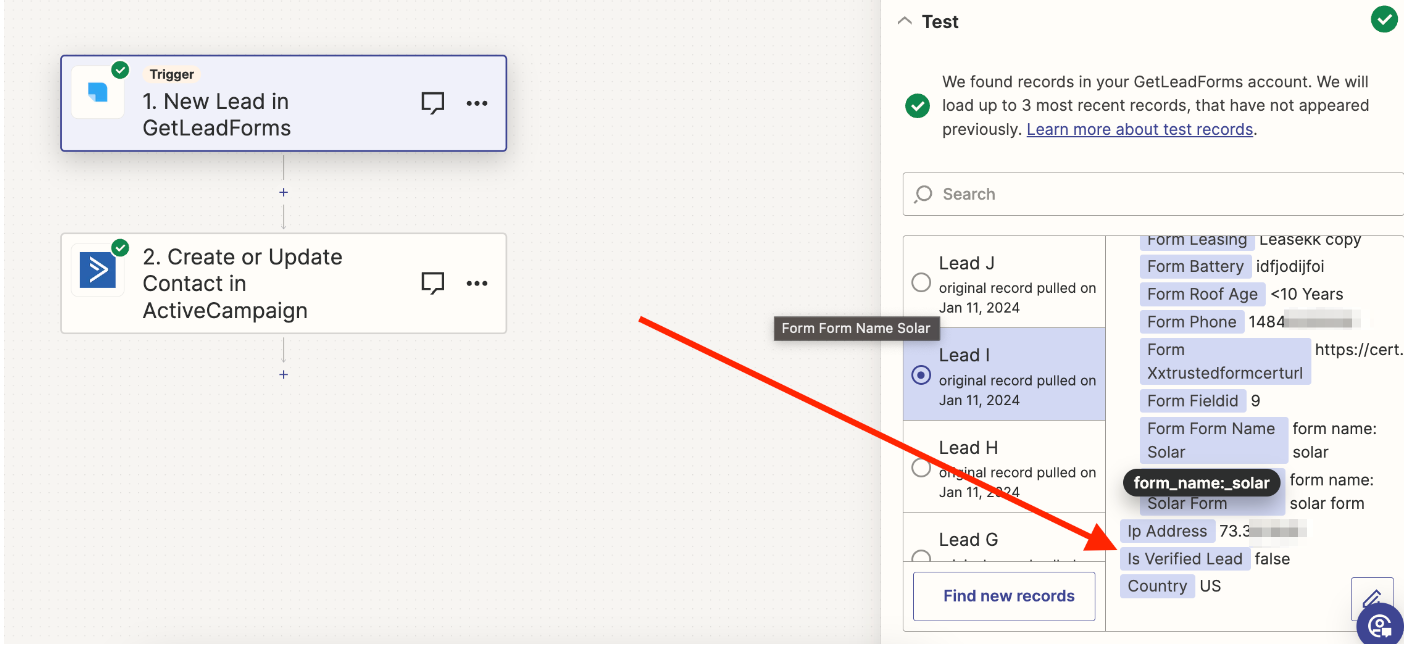
Task: Open the Learn more about test records link
Action: point(1139,128)
